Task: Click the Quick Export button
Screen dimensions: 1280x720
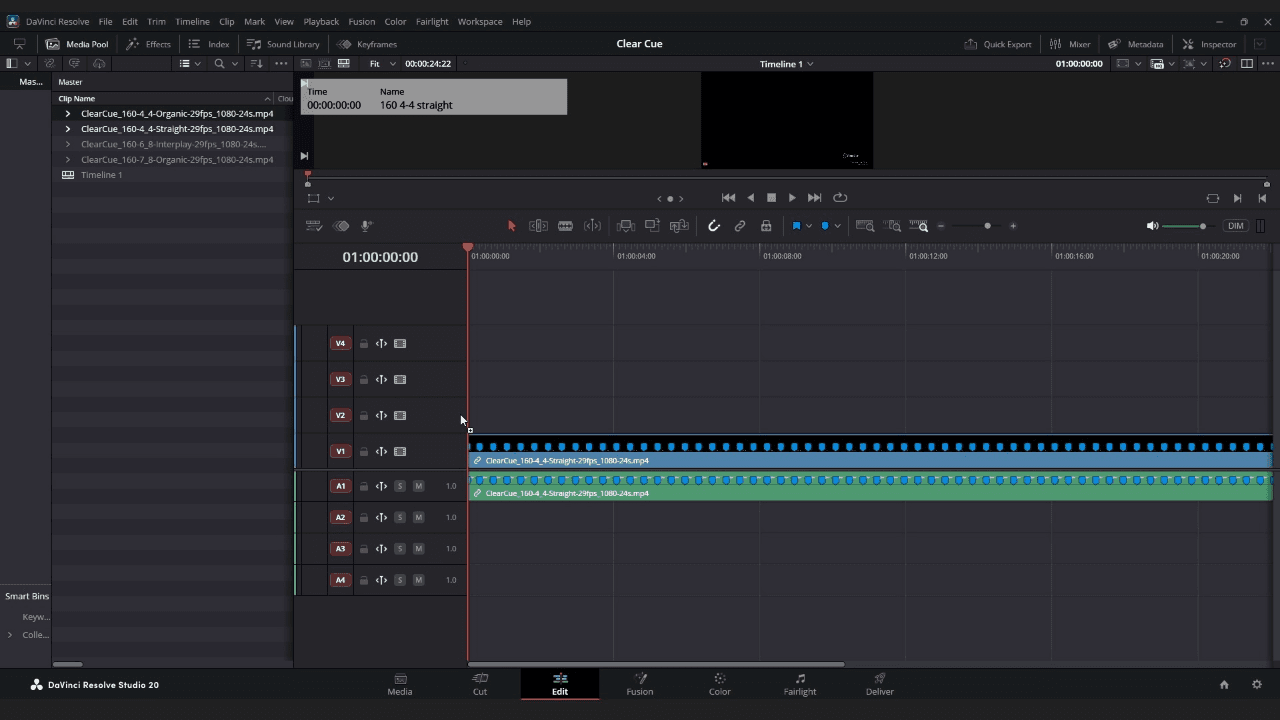Action: [999, 44]
